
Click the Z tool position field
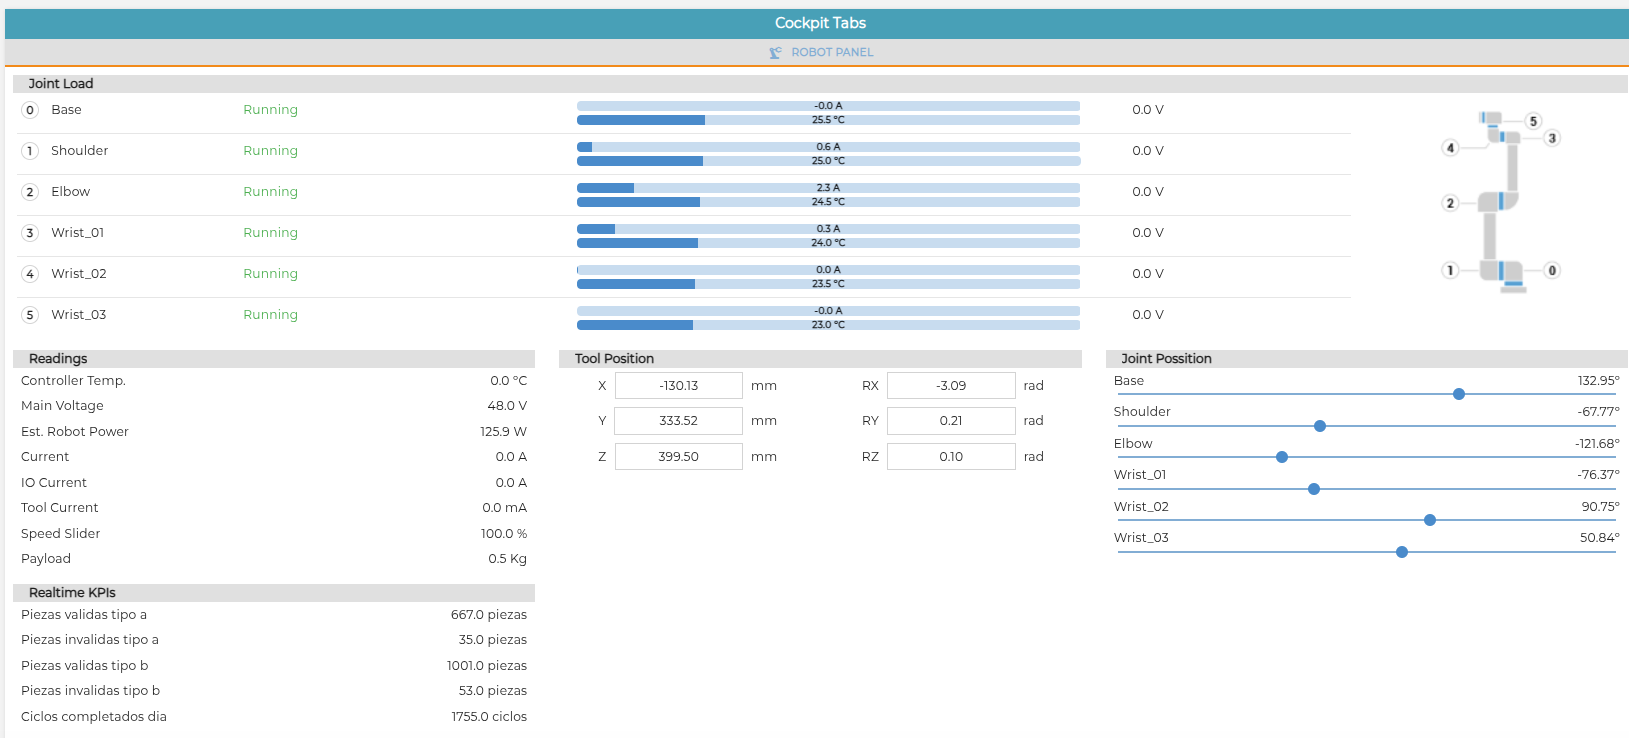point(679,457)
